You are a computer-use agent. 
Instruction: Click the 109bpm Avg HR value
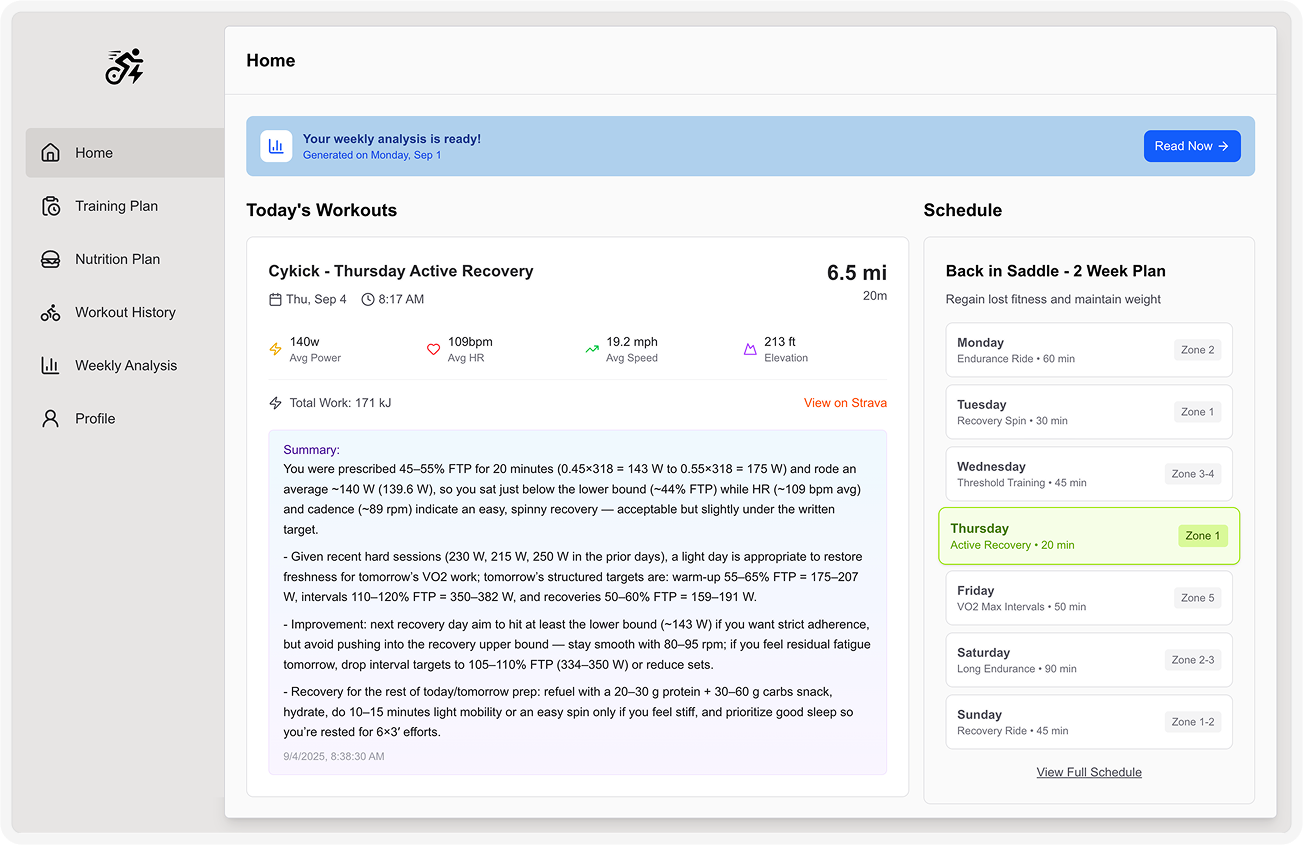click(470, 342)
